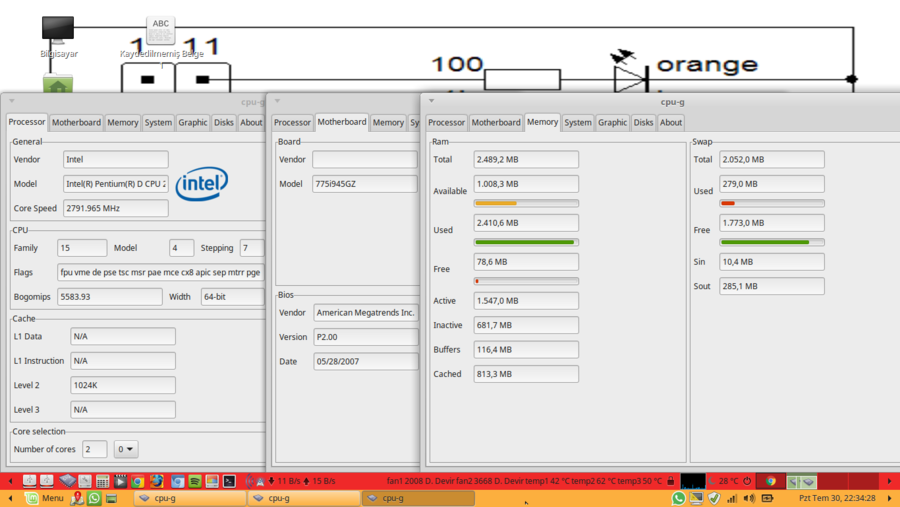
Task: Launch Spotify from the red panel
Action: [195, 481]
